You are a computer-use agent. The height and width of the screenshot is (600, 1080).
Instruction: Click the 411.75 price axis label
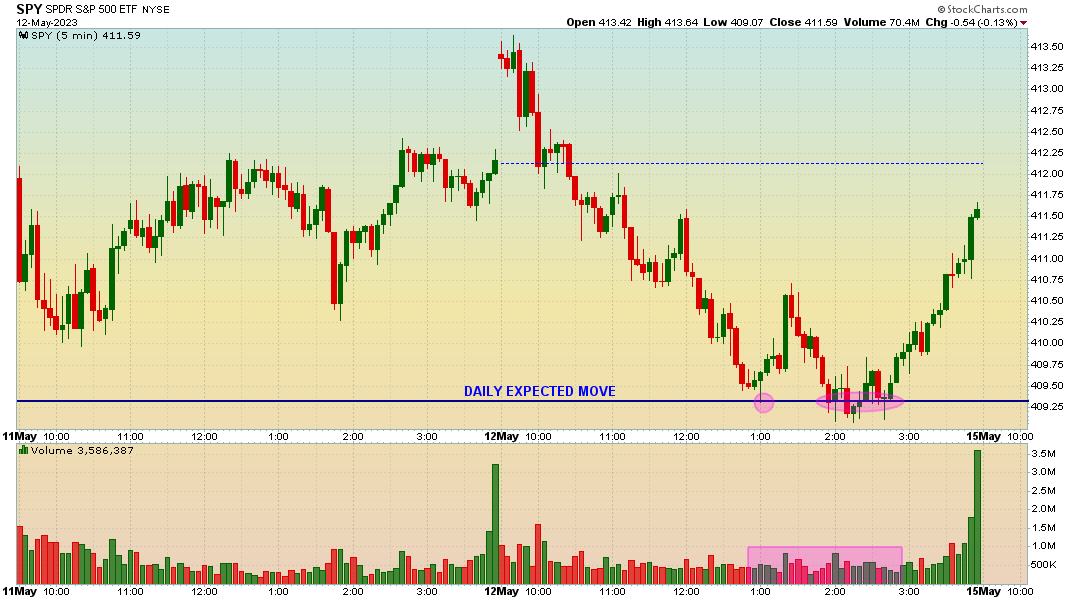[1047, 195]
